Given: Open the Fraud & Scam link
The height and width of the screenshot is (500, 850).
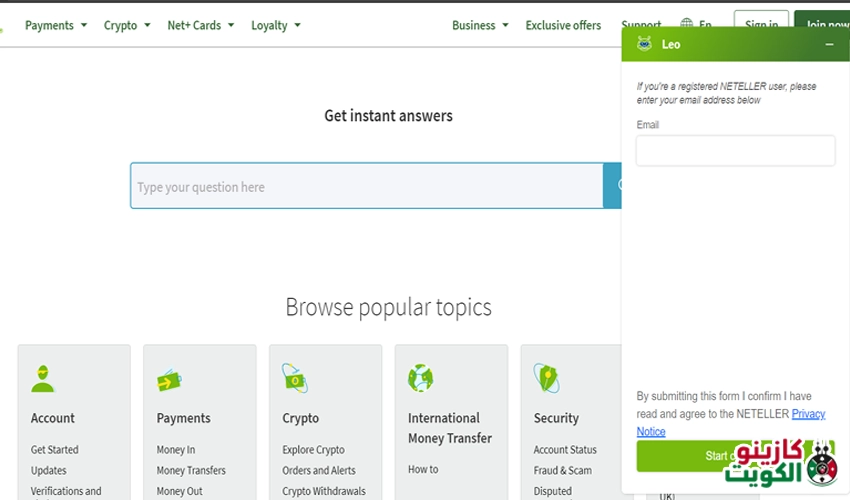Looking at the screenshot, I should pyautogui.click(x=562, y=470).
